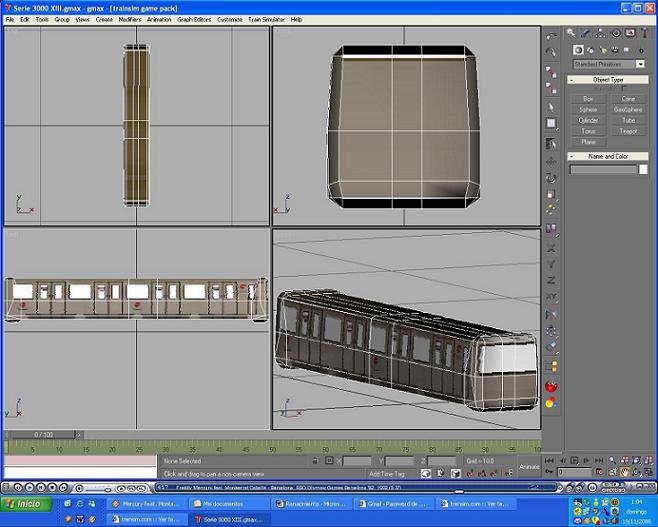This screenshot has height=527, width=658.
Task: Click the Windows Inicio start button
Action: 22,504
